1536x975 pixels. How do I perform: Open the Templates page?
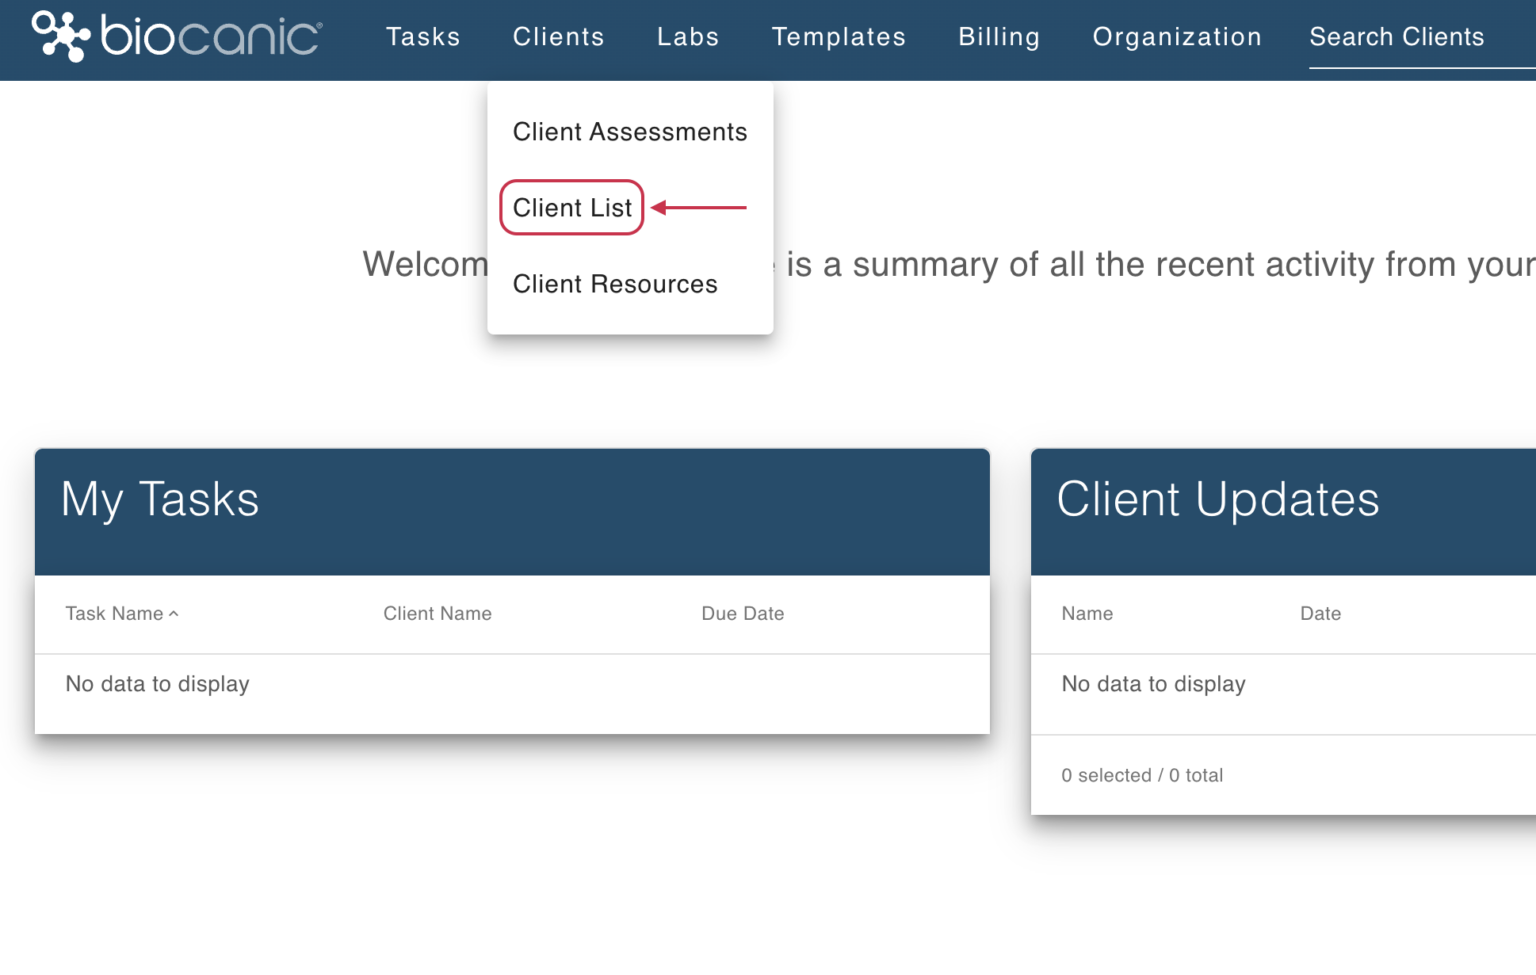coord(838,37)
